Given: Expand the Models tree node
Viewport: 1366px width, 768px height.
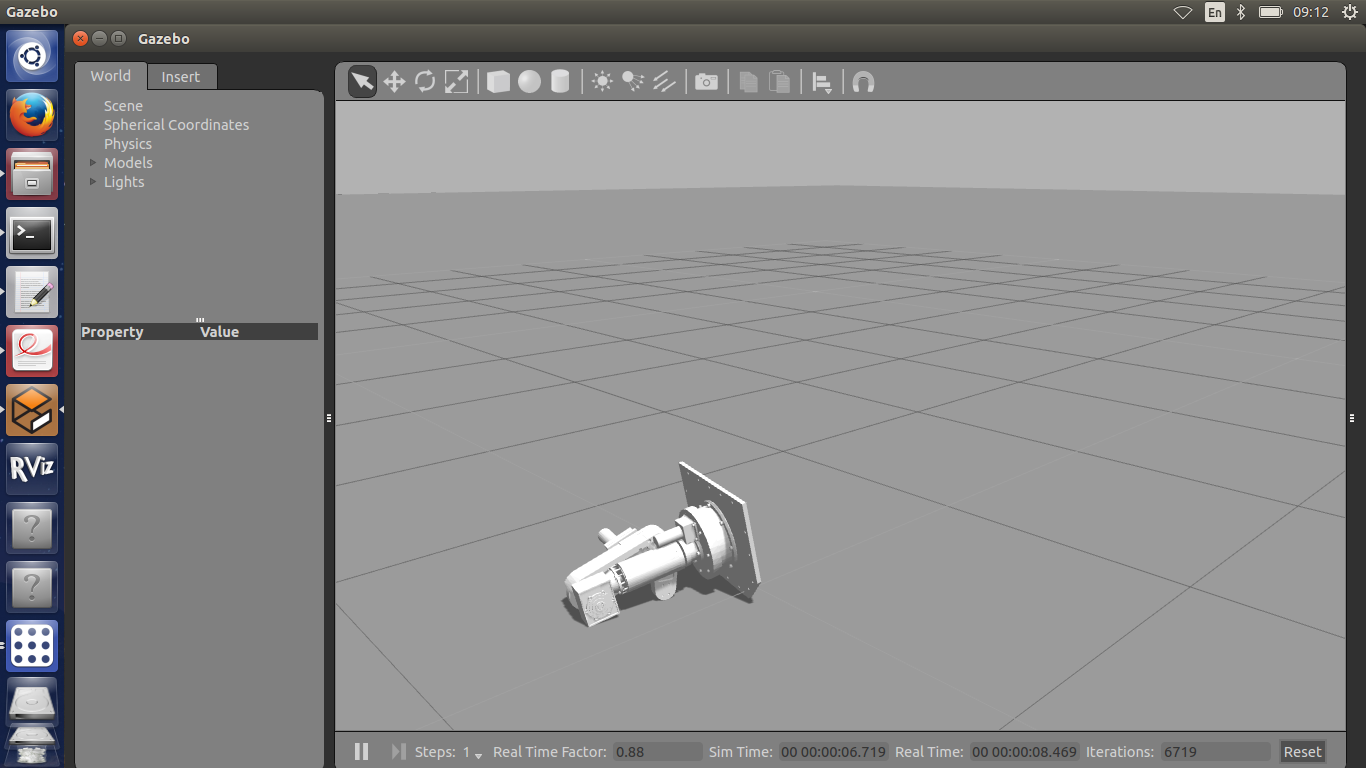Looking at the screenshot, I should tap(93, 162).
